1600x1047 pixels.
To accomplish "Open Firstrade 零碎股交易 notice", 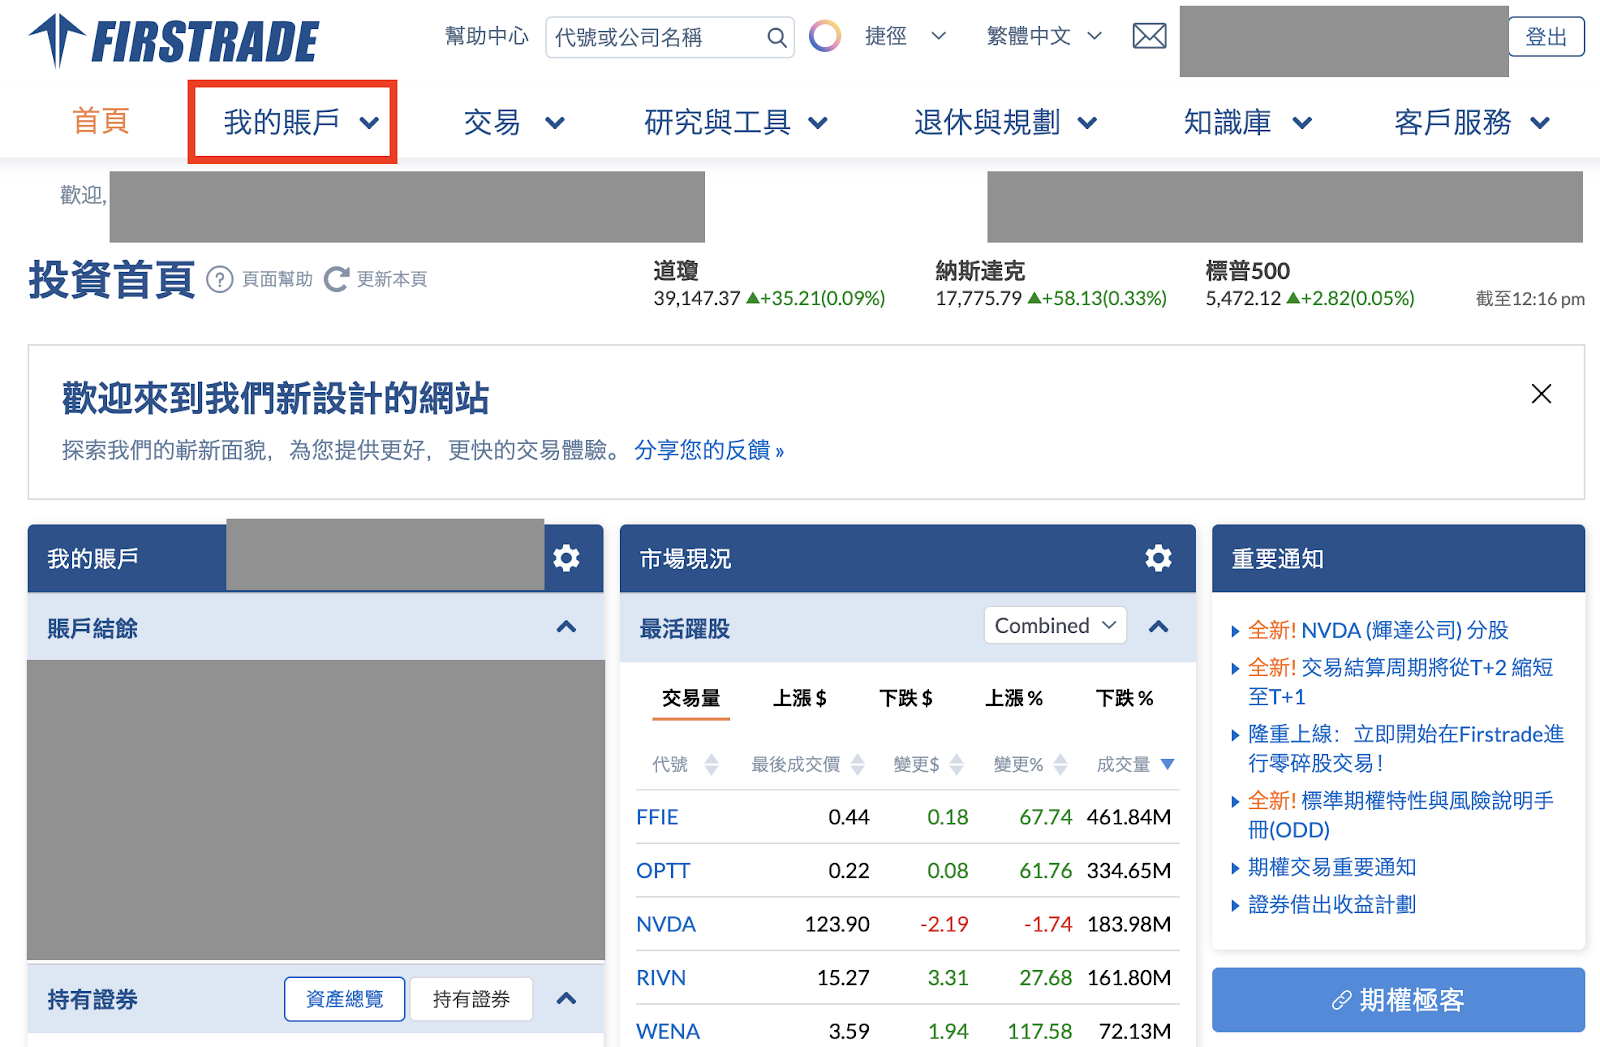I will coord(1406,749).
